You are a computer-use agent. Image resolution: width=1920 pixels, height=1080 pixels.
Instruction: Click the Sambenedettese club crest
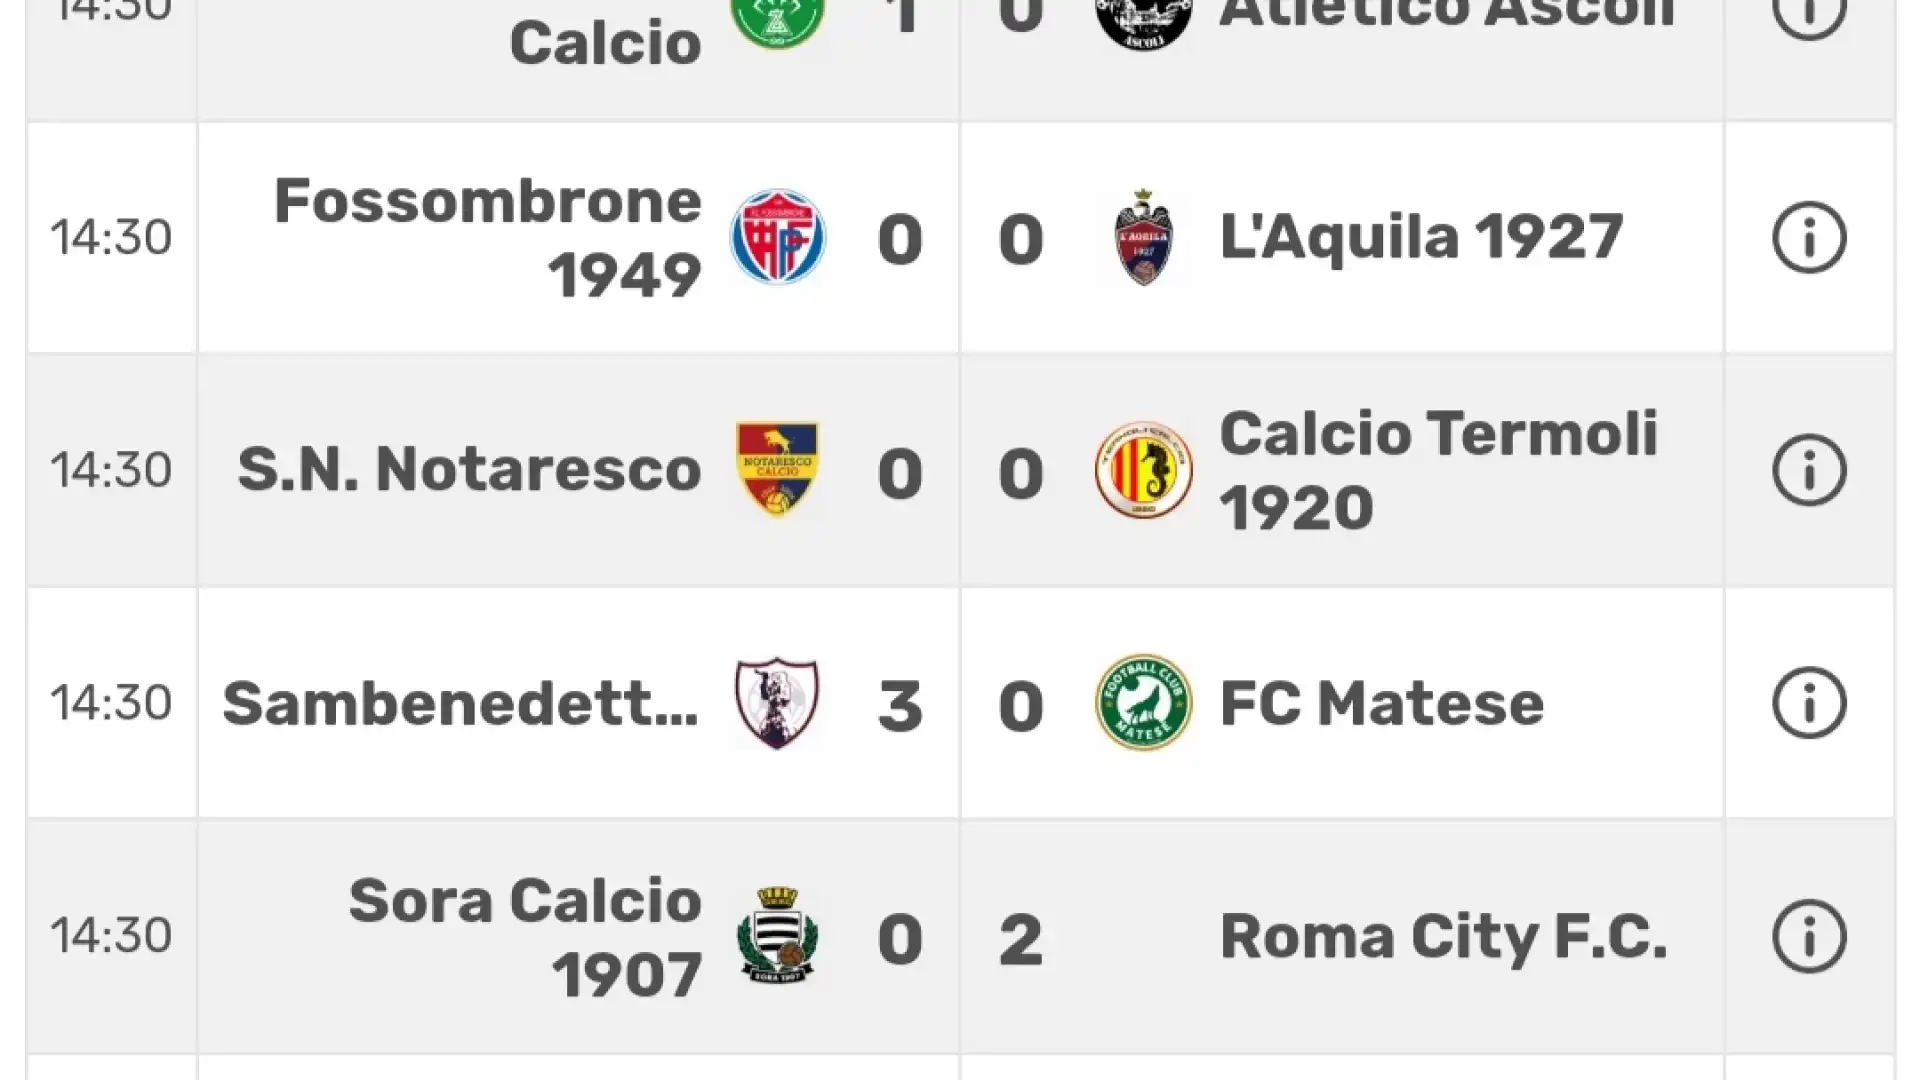point(777,702)
